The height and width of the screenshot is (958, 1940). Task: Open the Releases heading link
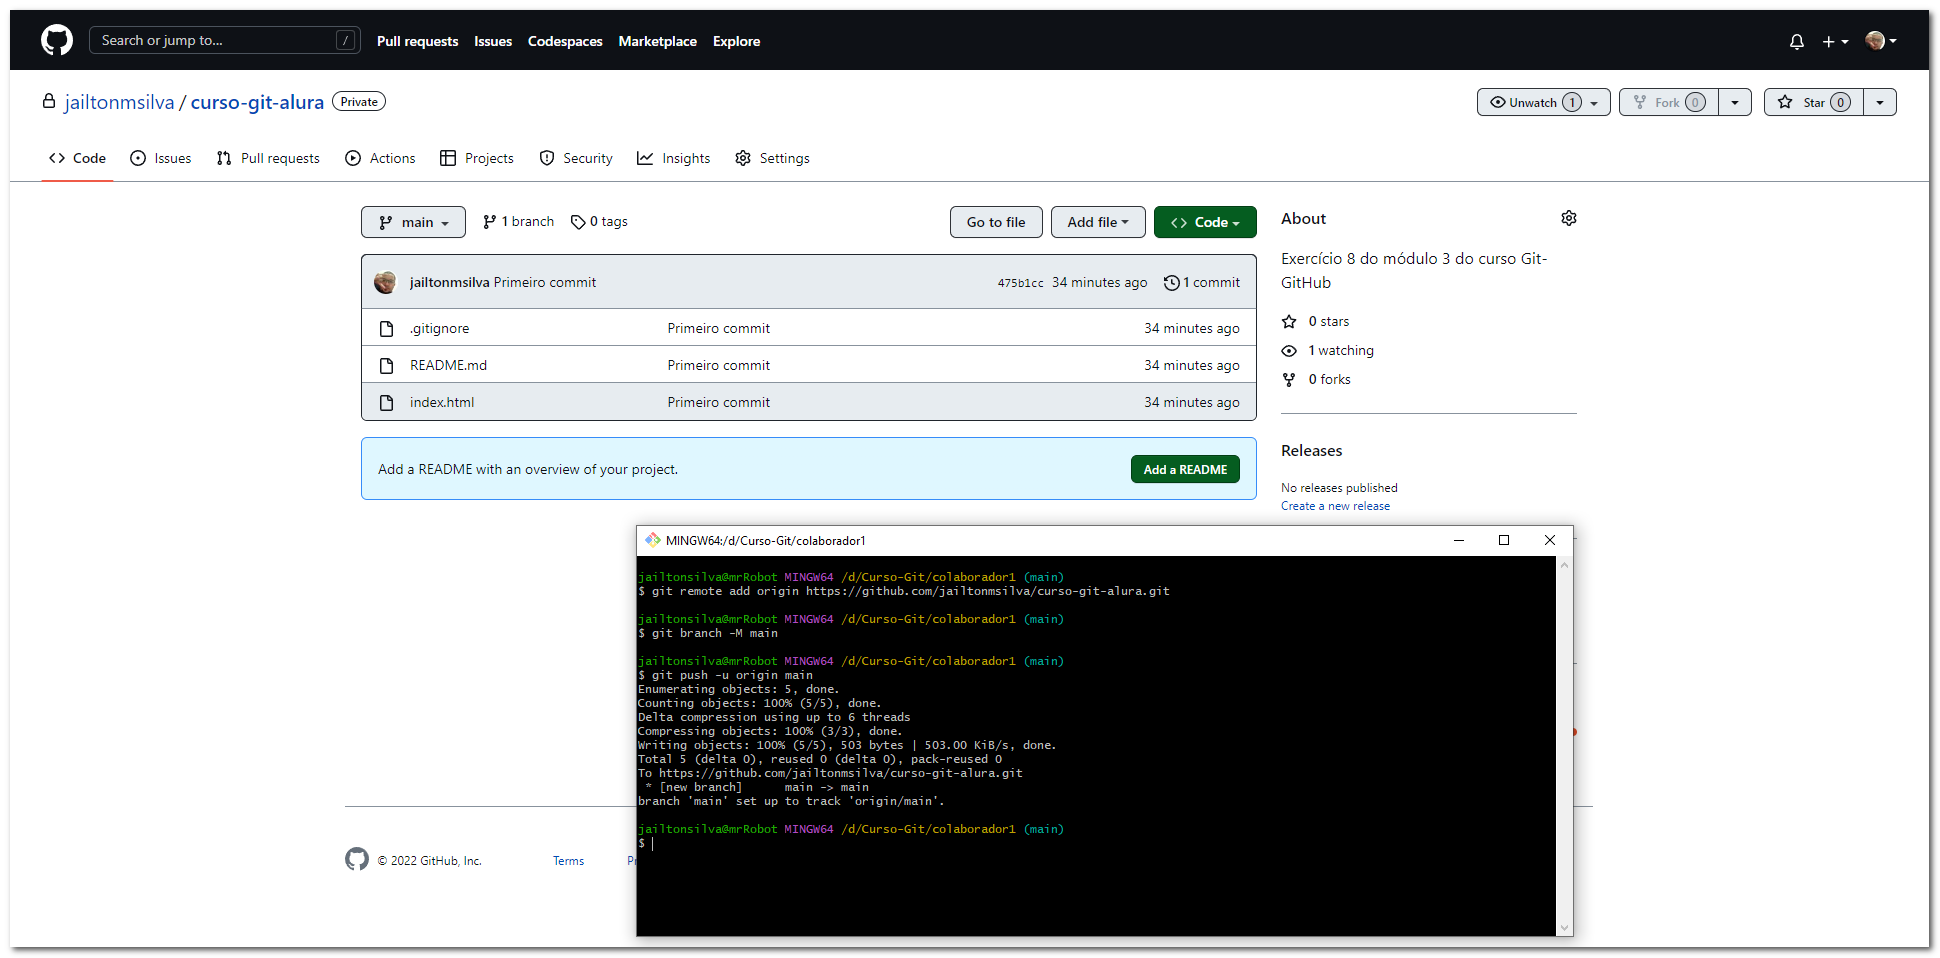1311,451
